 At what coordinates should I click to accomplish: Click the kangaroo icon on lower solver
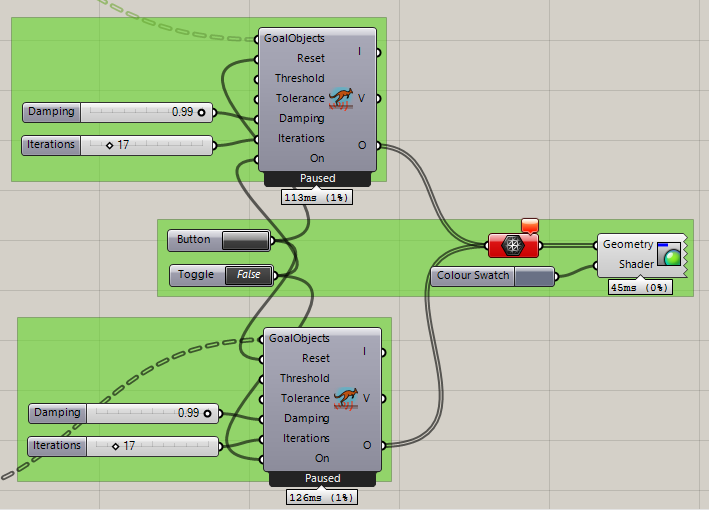tap(346, 398)
